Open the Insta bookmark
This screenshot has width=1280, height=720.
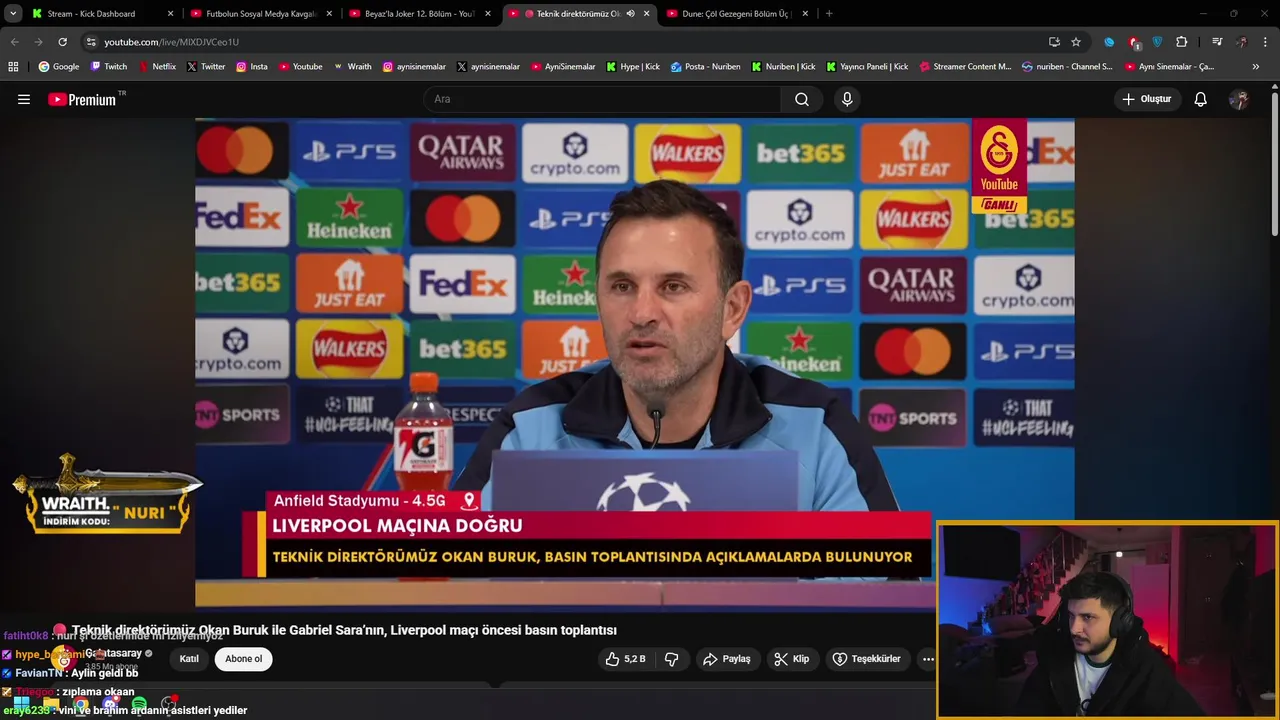click(x=252, y=67)
